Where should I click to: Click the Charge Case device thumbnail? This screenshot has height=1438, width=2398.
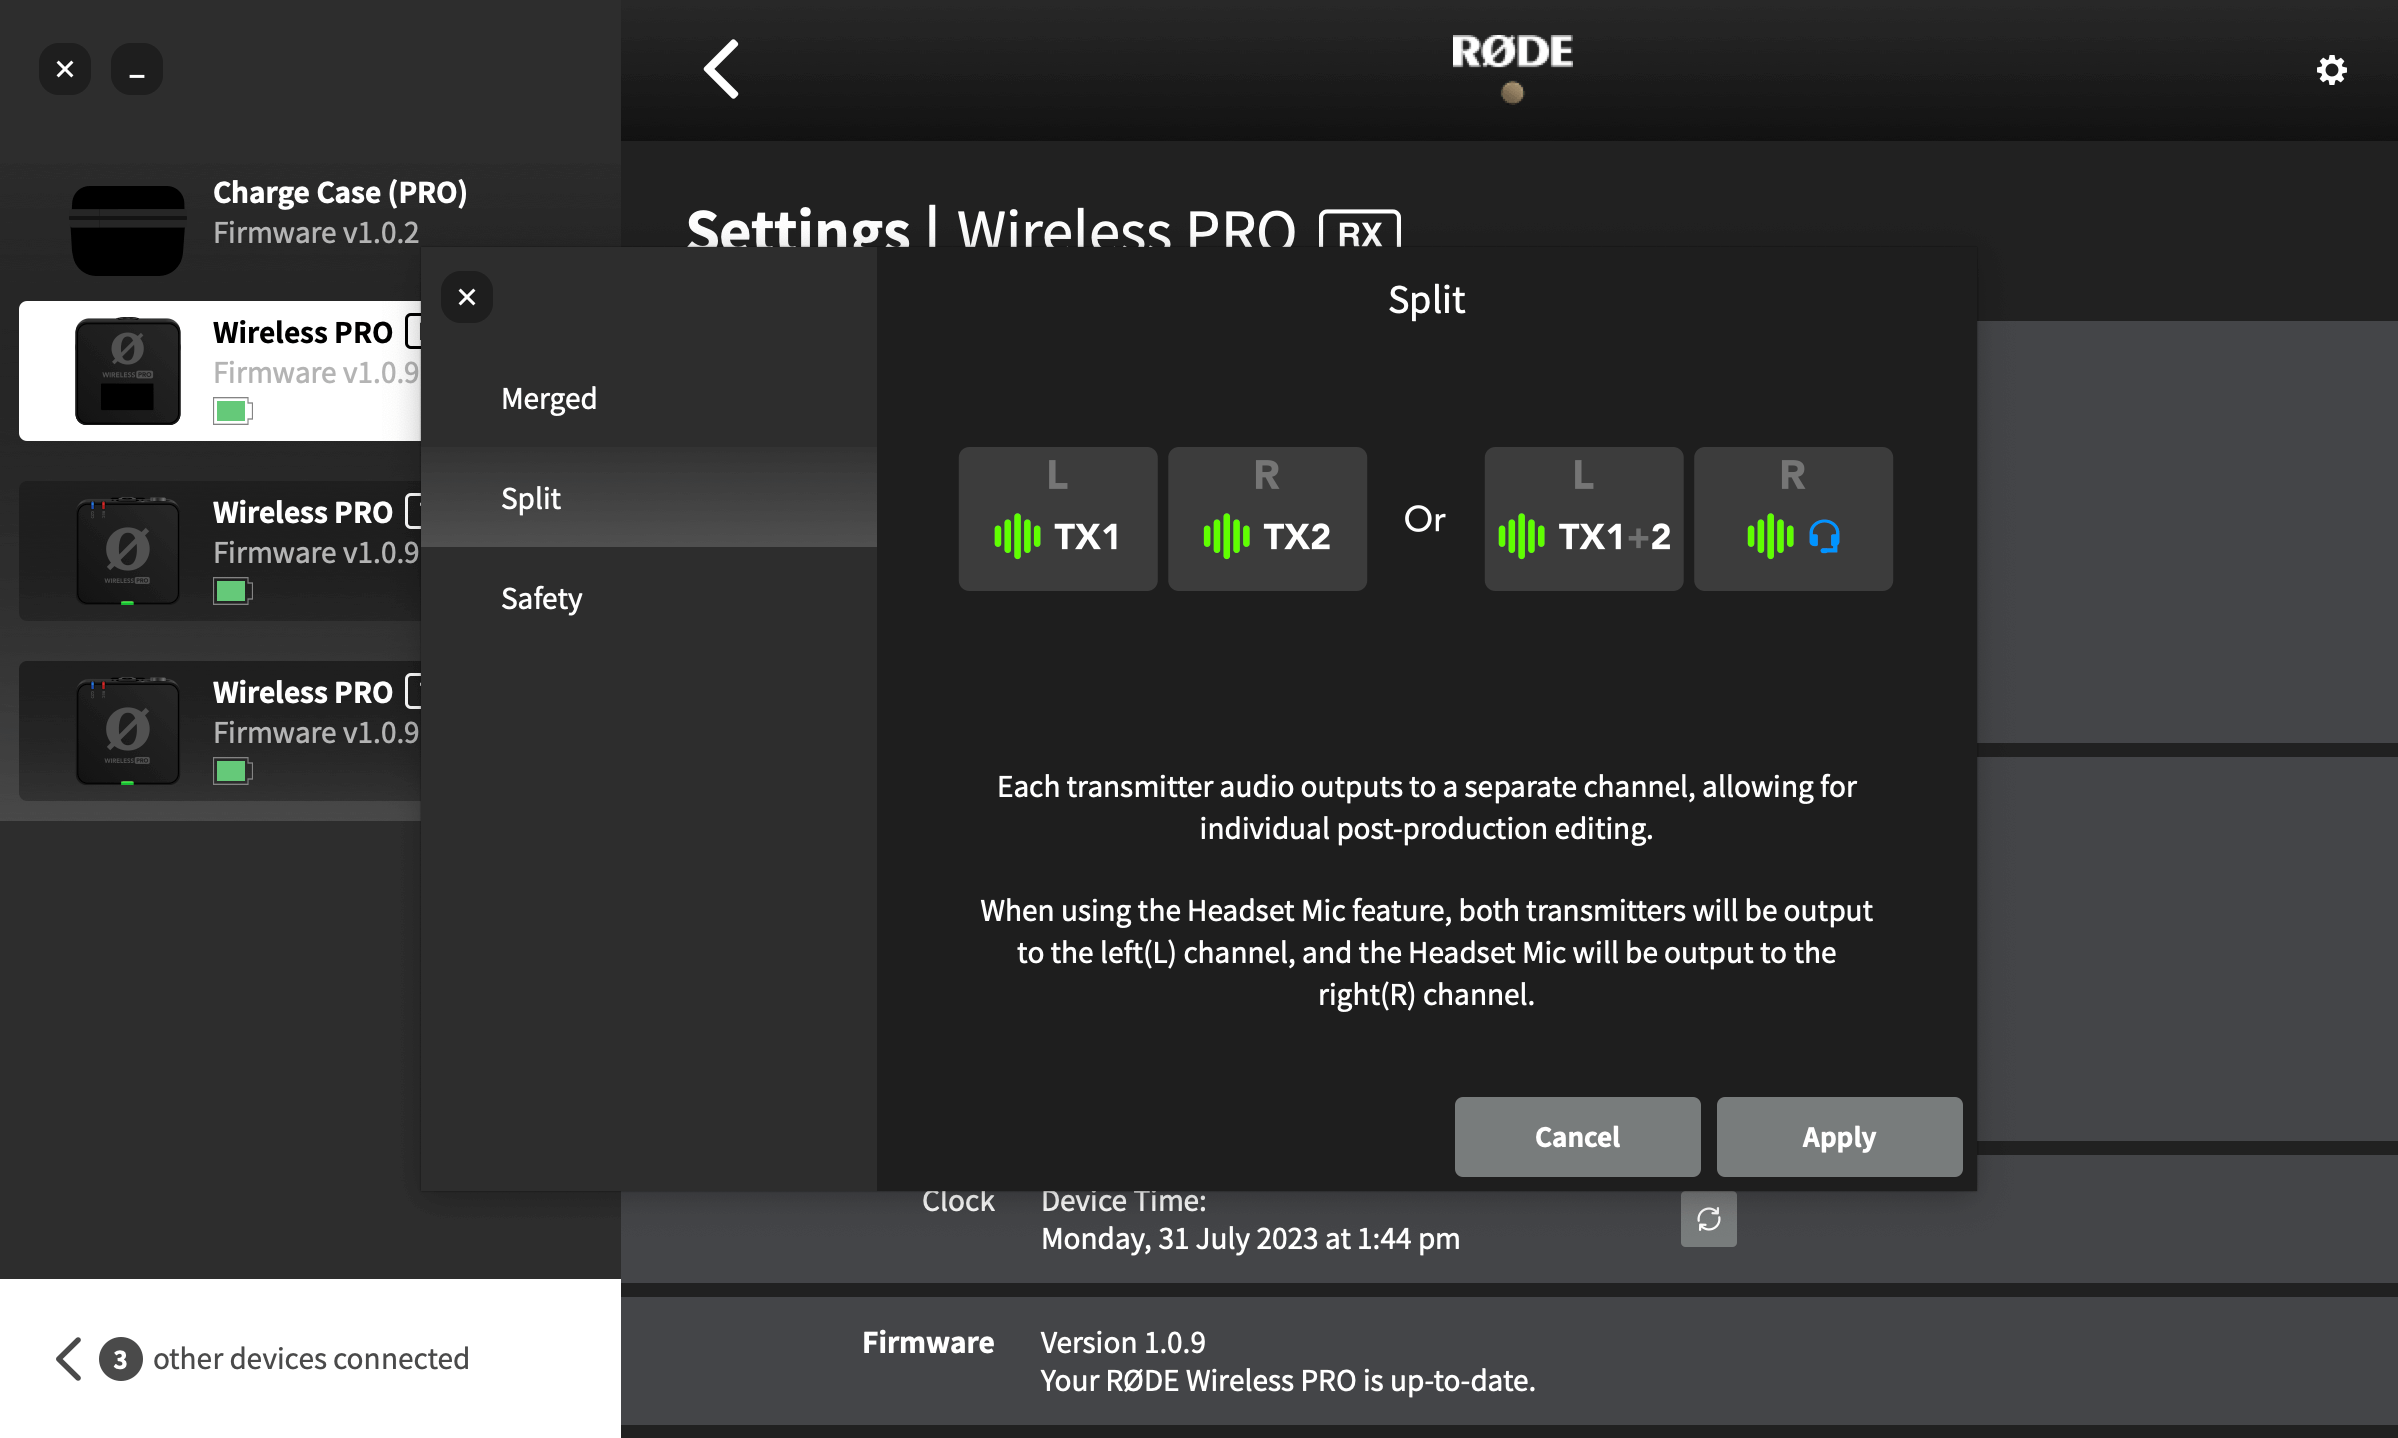[128, 229]
